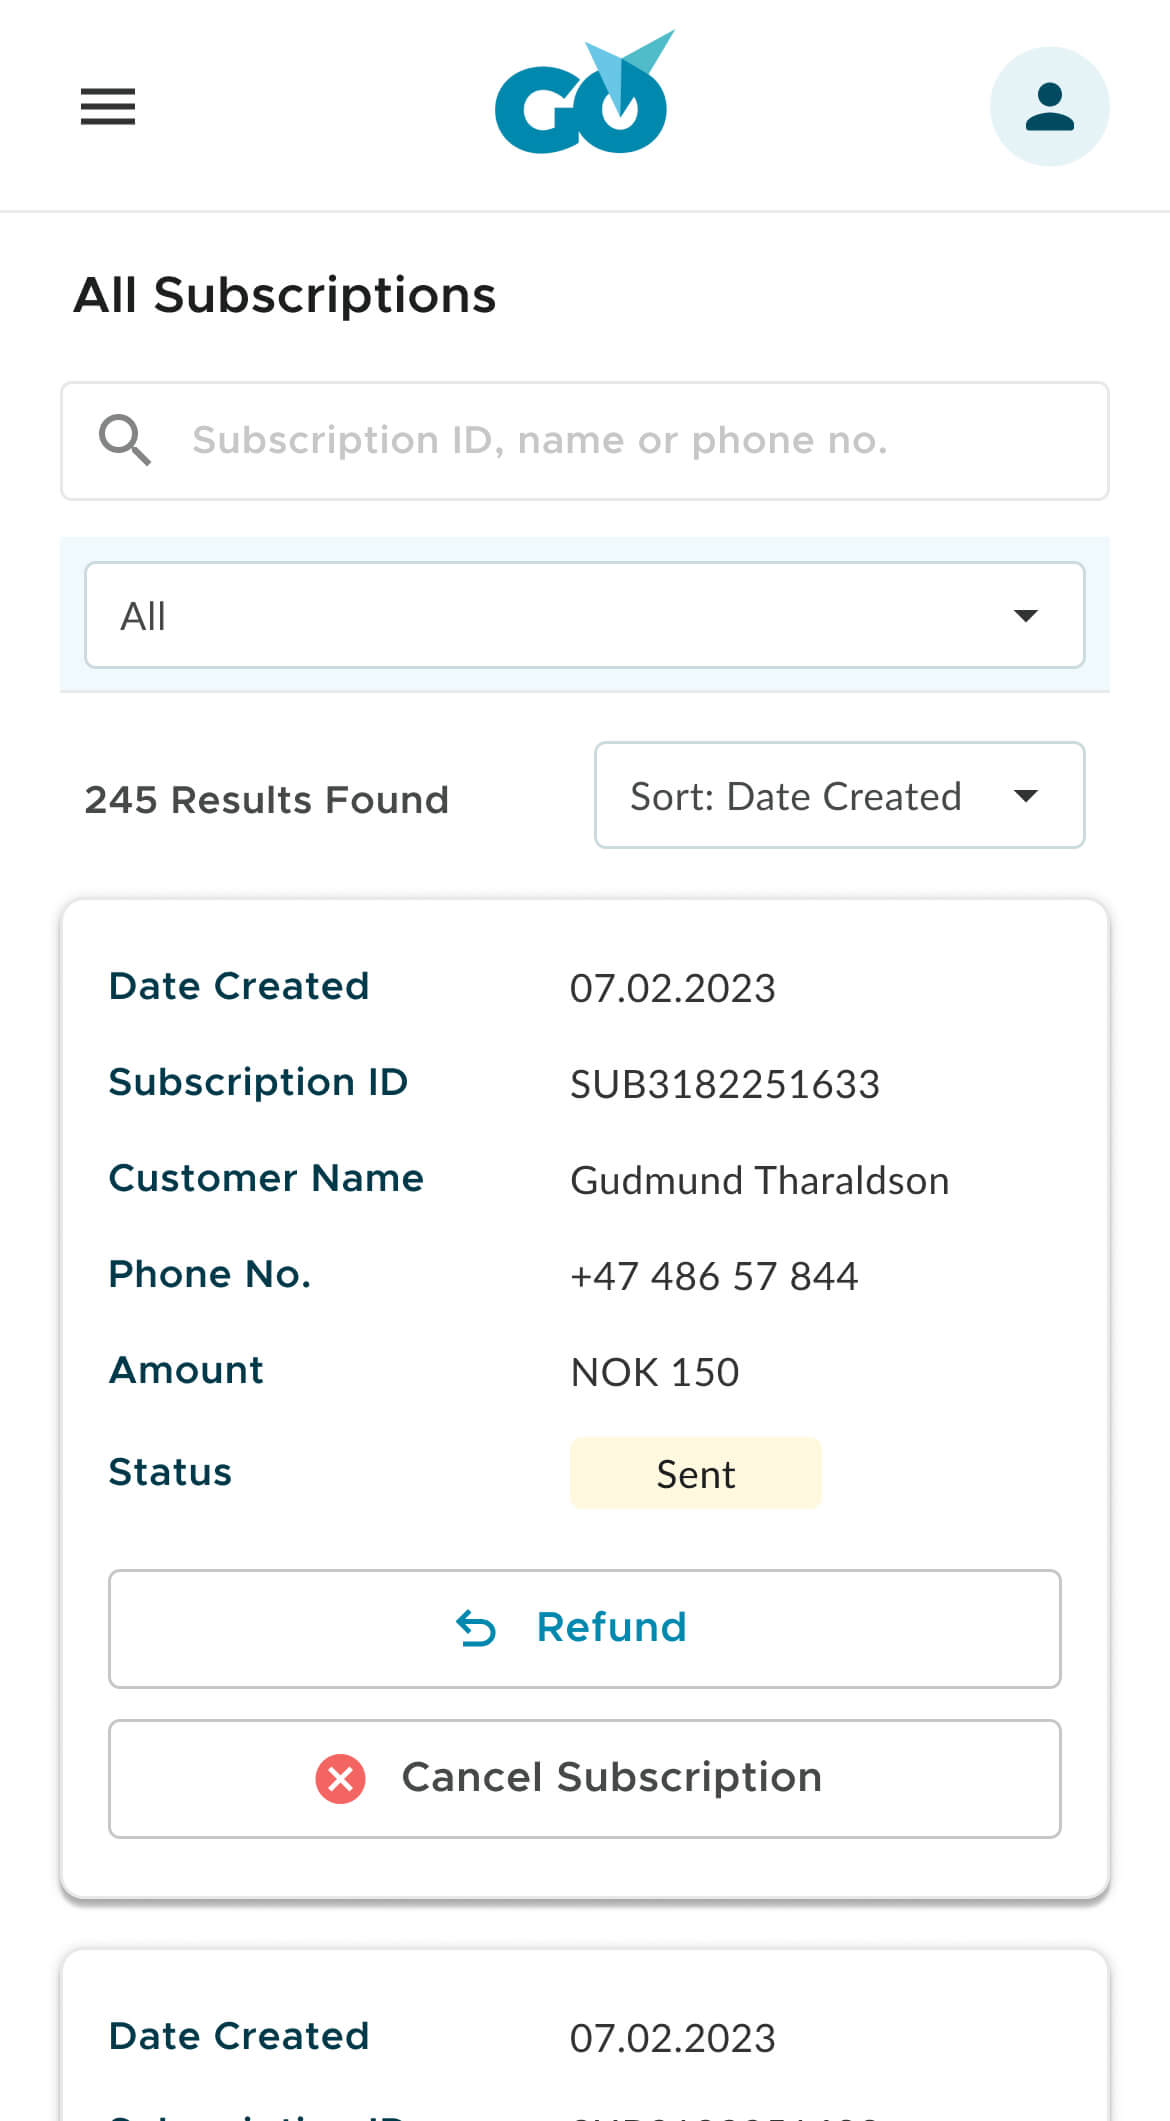This screenshot has width=1170, height=2121.
Task: Click the magnifying glass search icon
Action: (125, 440)
